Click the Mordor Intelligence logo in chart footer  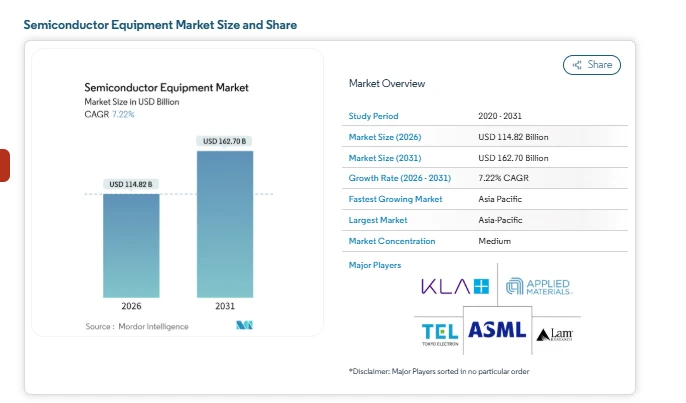pyautogui.click(x=244, y=326)
